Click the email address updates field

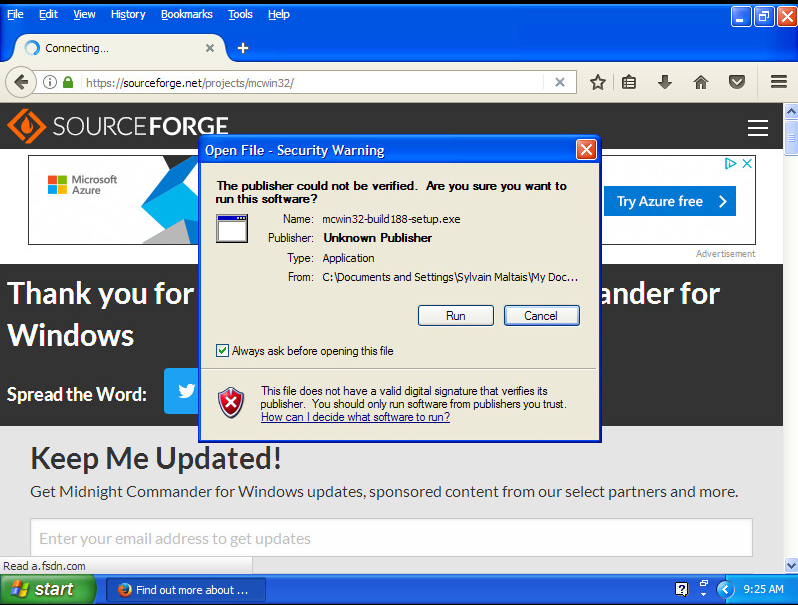[391, 538]
